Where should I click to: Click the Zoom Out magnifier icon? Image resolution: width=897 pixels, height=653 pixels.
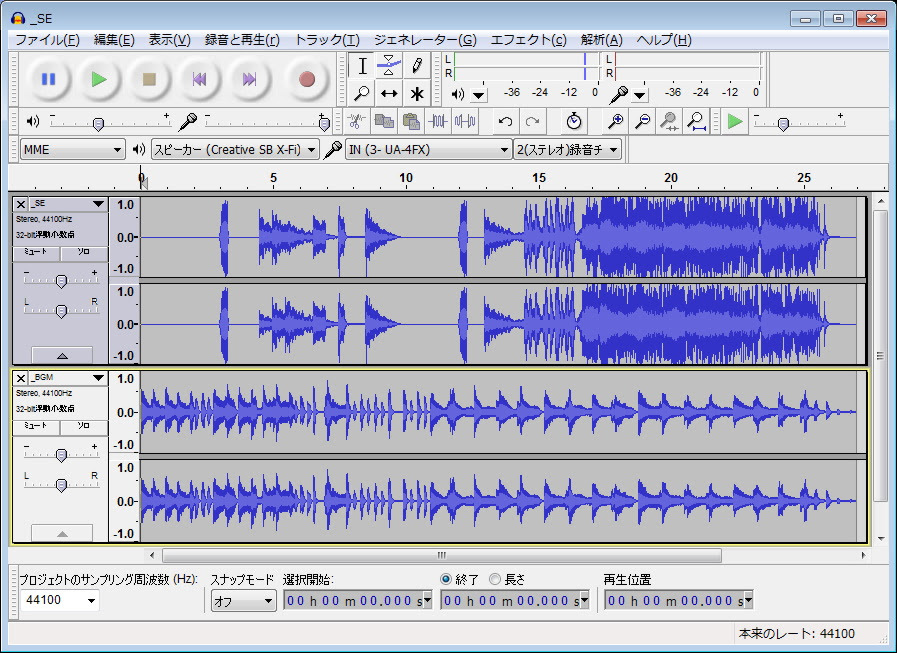pos(642,121)
